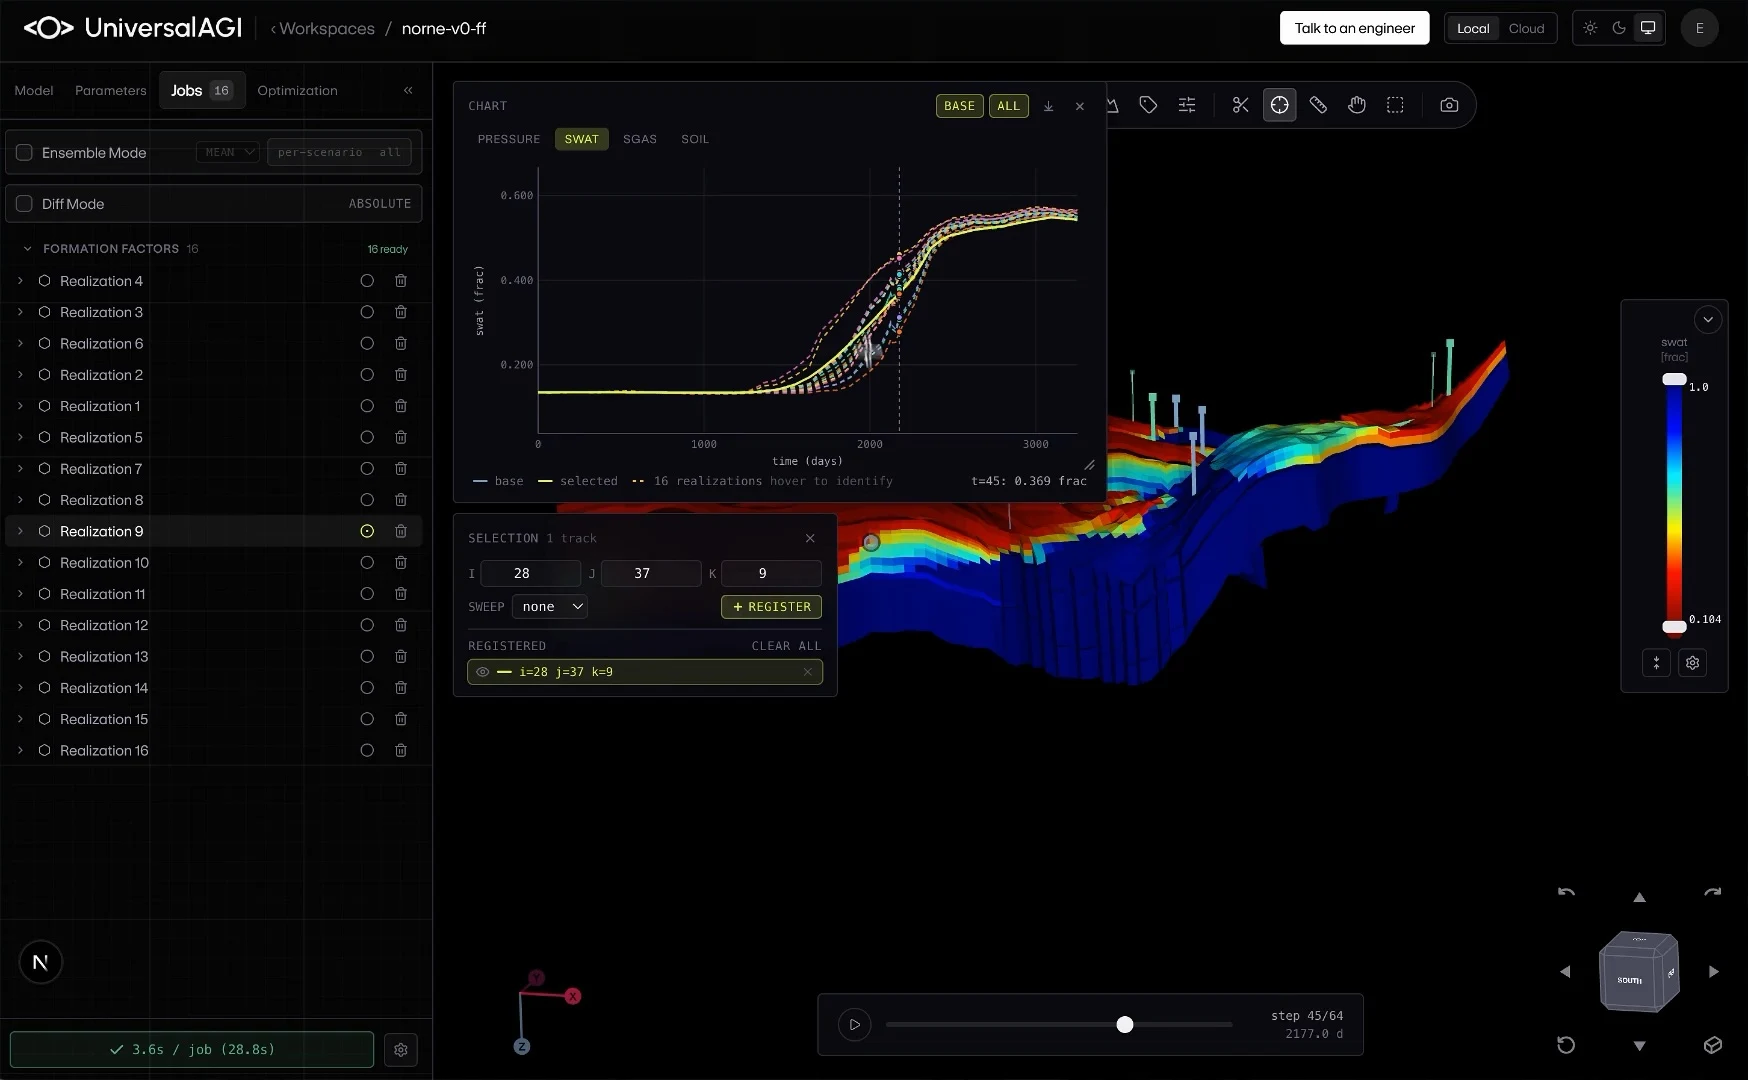Open the MEAN ensemble dropdown
Screen dimensions: 1748x1080
click(x=228, y=152)
